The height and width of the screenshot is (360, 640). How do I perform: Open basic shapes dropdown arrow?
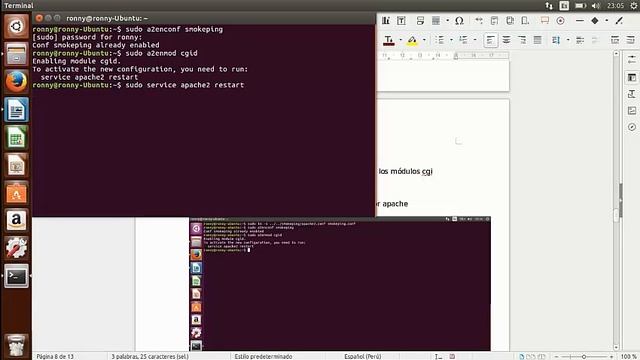607,20
